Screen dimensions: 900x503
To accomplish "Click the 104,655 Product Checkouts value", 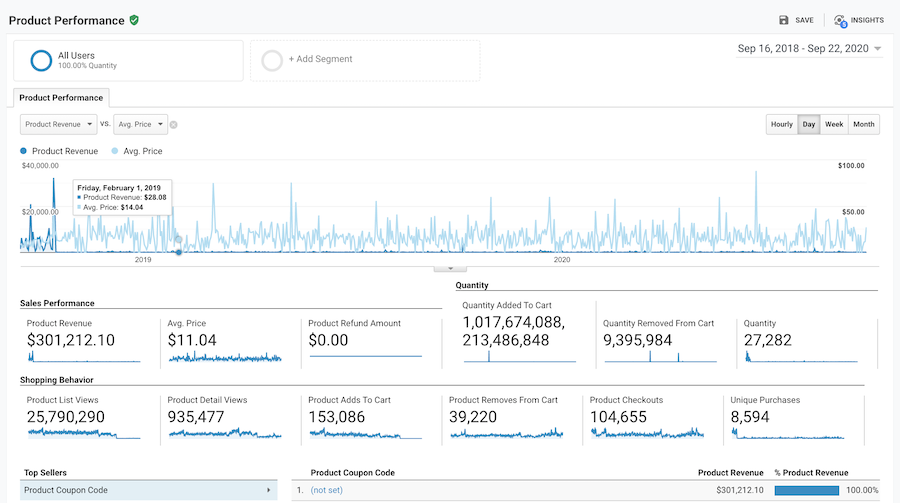I will click(618, 417).
